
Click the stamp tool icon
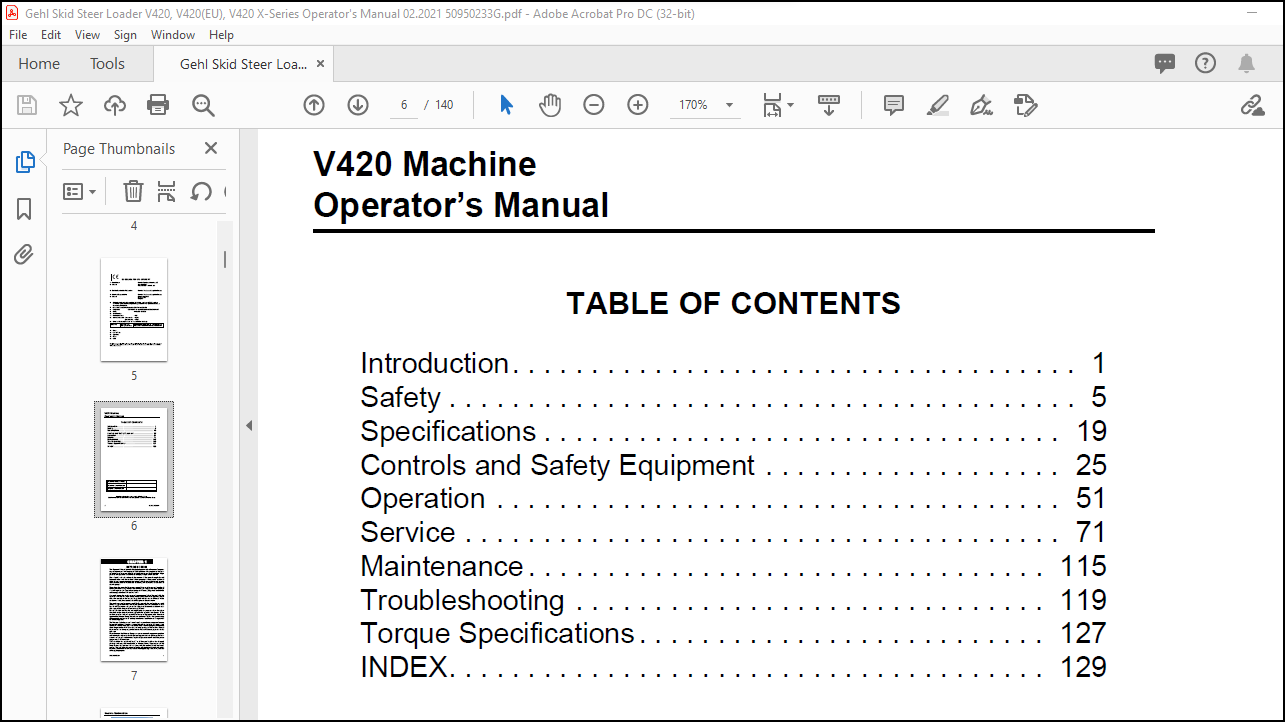tap(1026, 105)
